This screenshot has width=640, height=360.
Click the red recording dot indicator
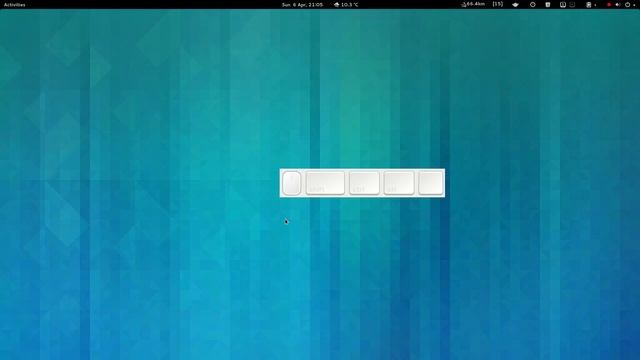click(x=609, y=4)
